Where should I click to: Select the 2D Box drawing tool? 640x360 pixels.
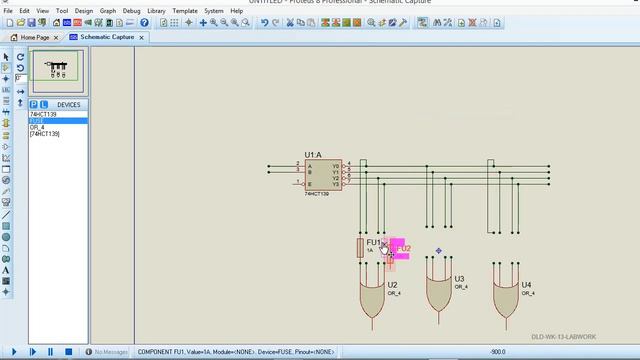click(x=6, y=226)
